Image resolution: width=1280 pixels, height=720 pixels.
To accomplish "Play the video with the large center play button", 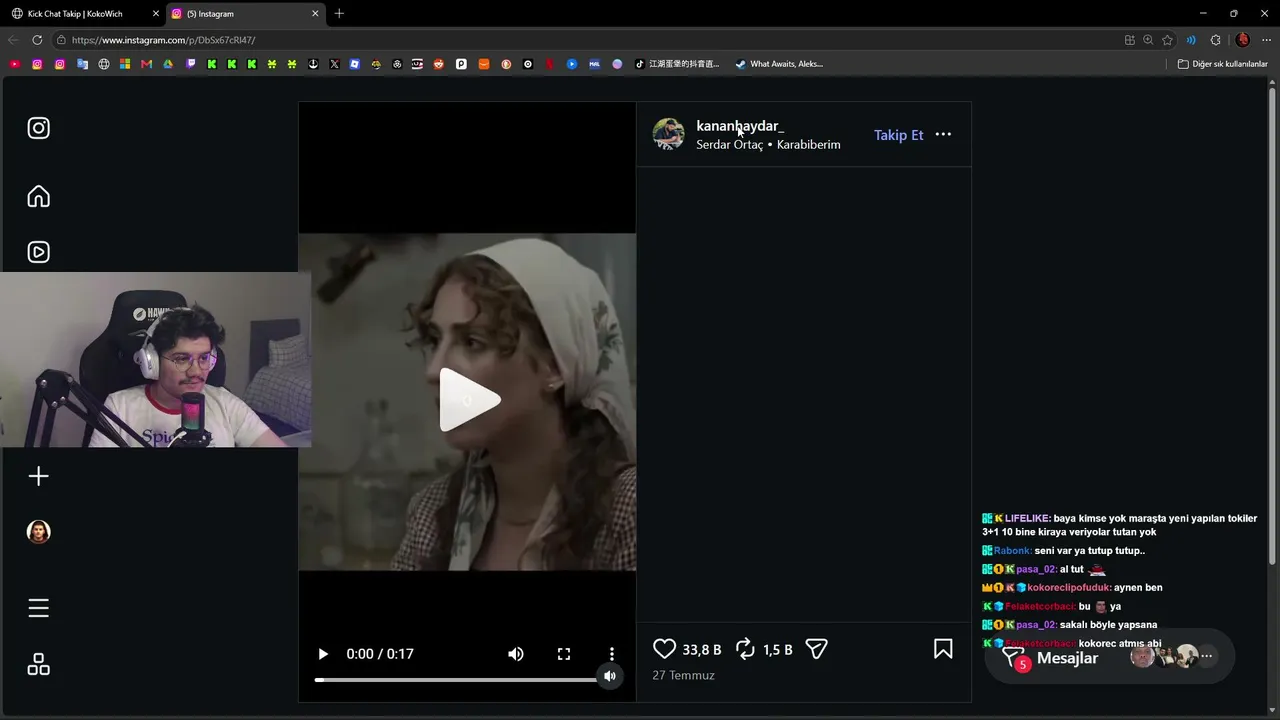I will (x=468, y=400).
